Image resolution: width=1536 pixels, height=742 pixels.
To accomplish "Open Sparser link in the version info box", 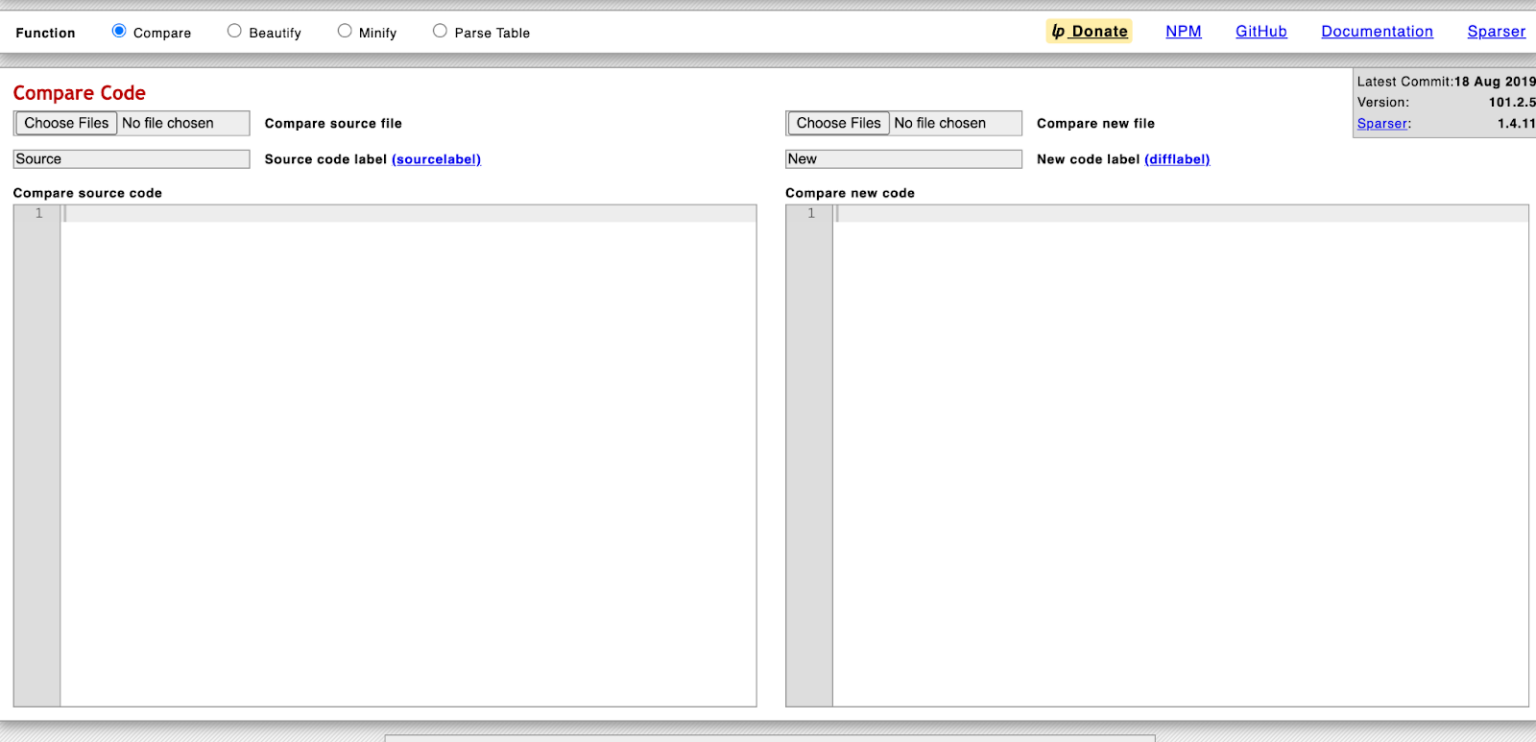I will [x=1382, y=123].
